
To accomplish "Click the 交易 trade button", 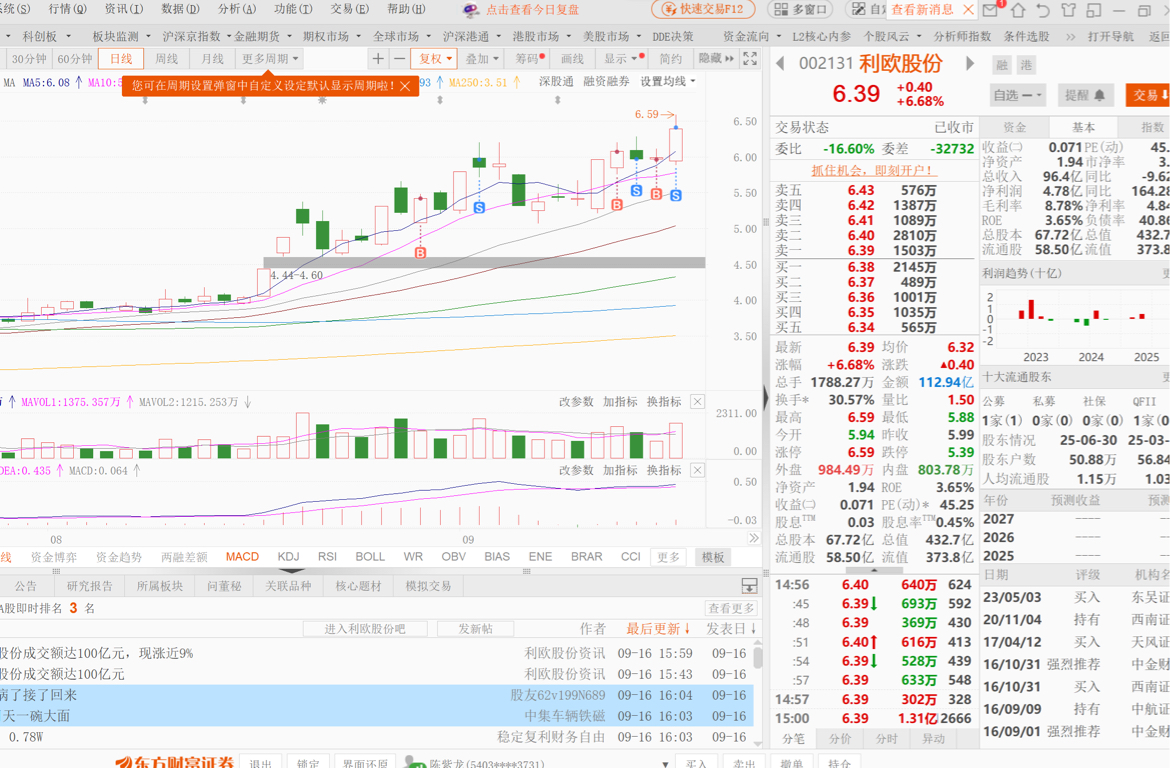I will 1150,95.
